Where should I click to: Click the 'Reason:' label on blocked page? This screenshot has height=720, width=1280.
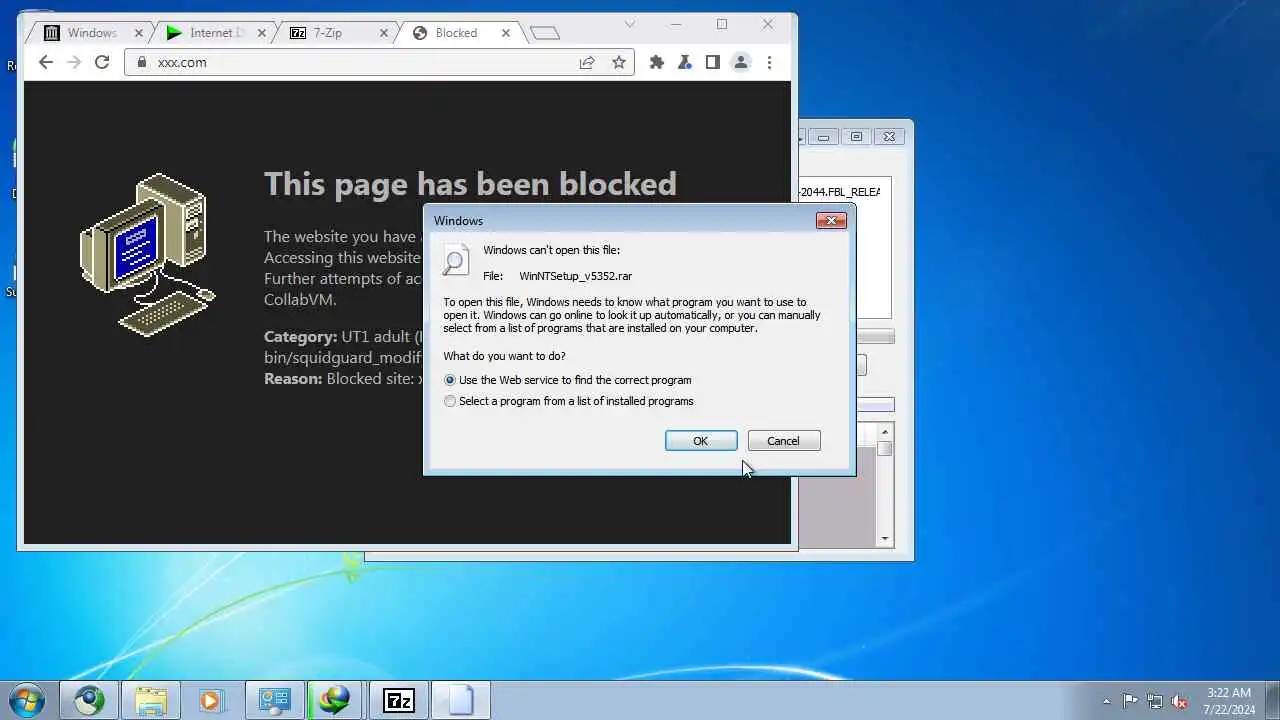click(293, 379)
